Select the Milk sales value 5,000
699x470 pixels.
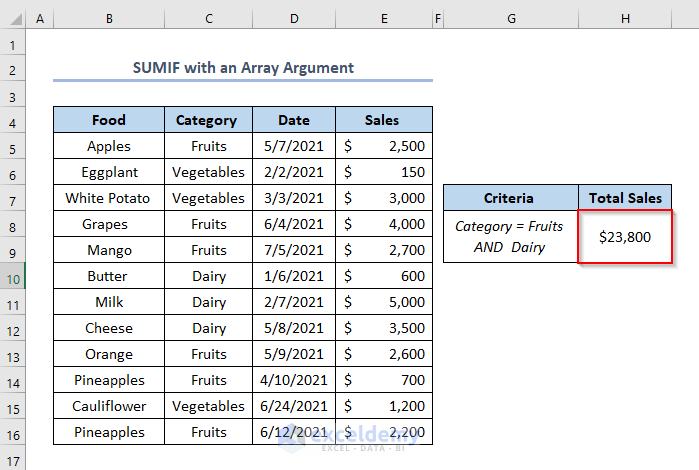pos(384,302)
